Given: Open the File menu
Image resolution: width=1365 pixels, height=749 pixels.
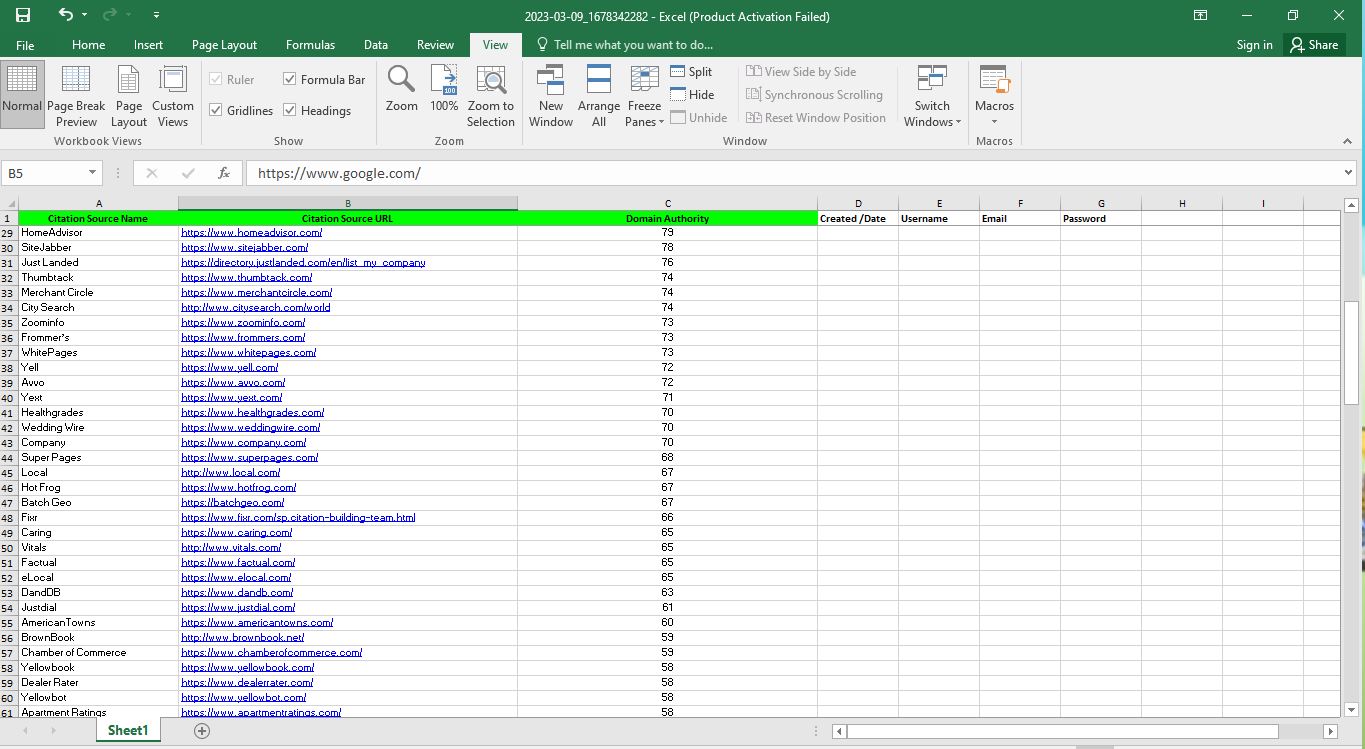Looking at the screenshot, I should 25,45.
